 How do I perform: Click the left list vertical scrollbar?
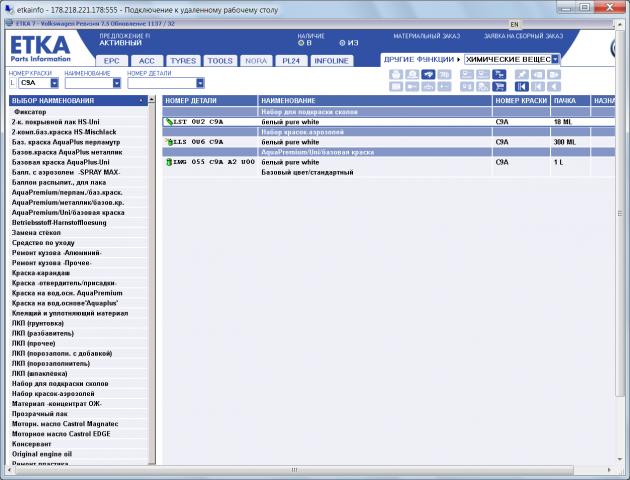151,281
